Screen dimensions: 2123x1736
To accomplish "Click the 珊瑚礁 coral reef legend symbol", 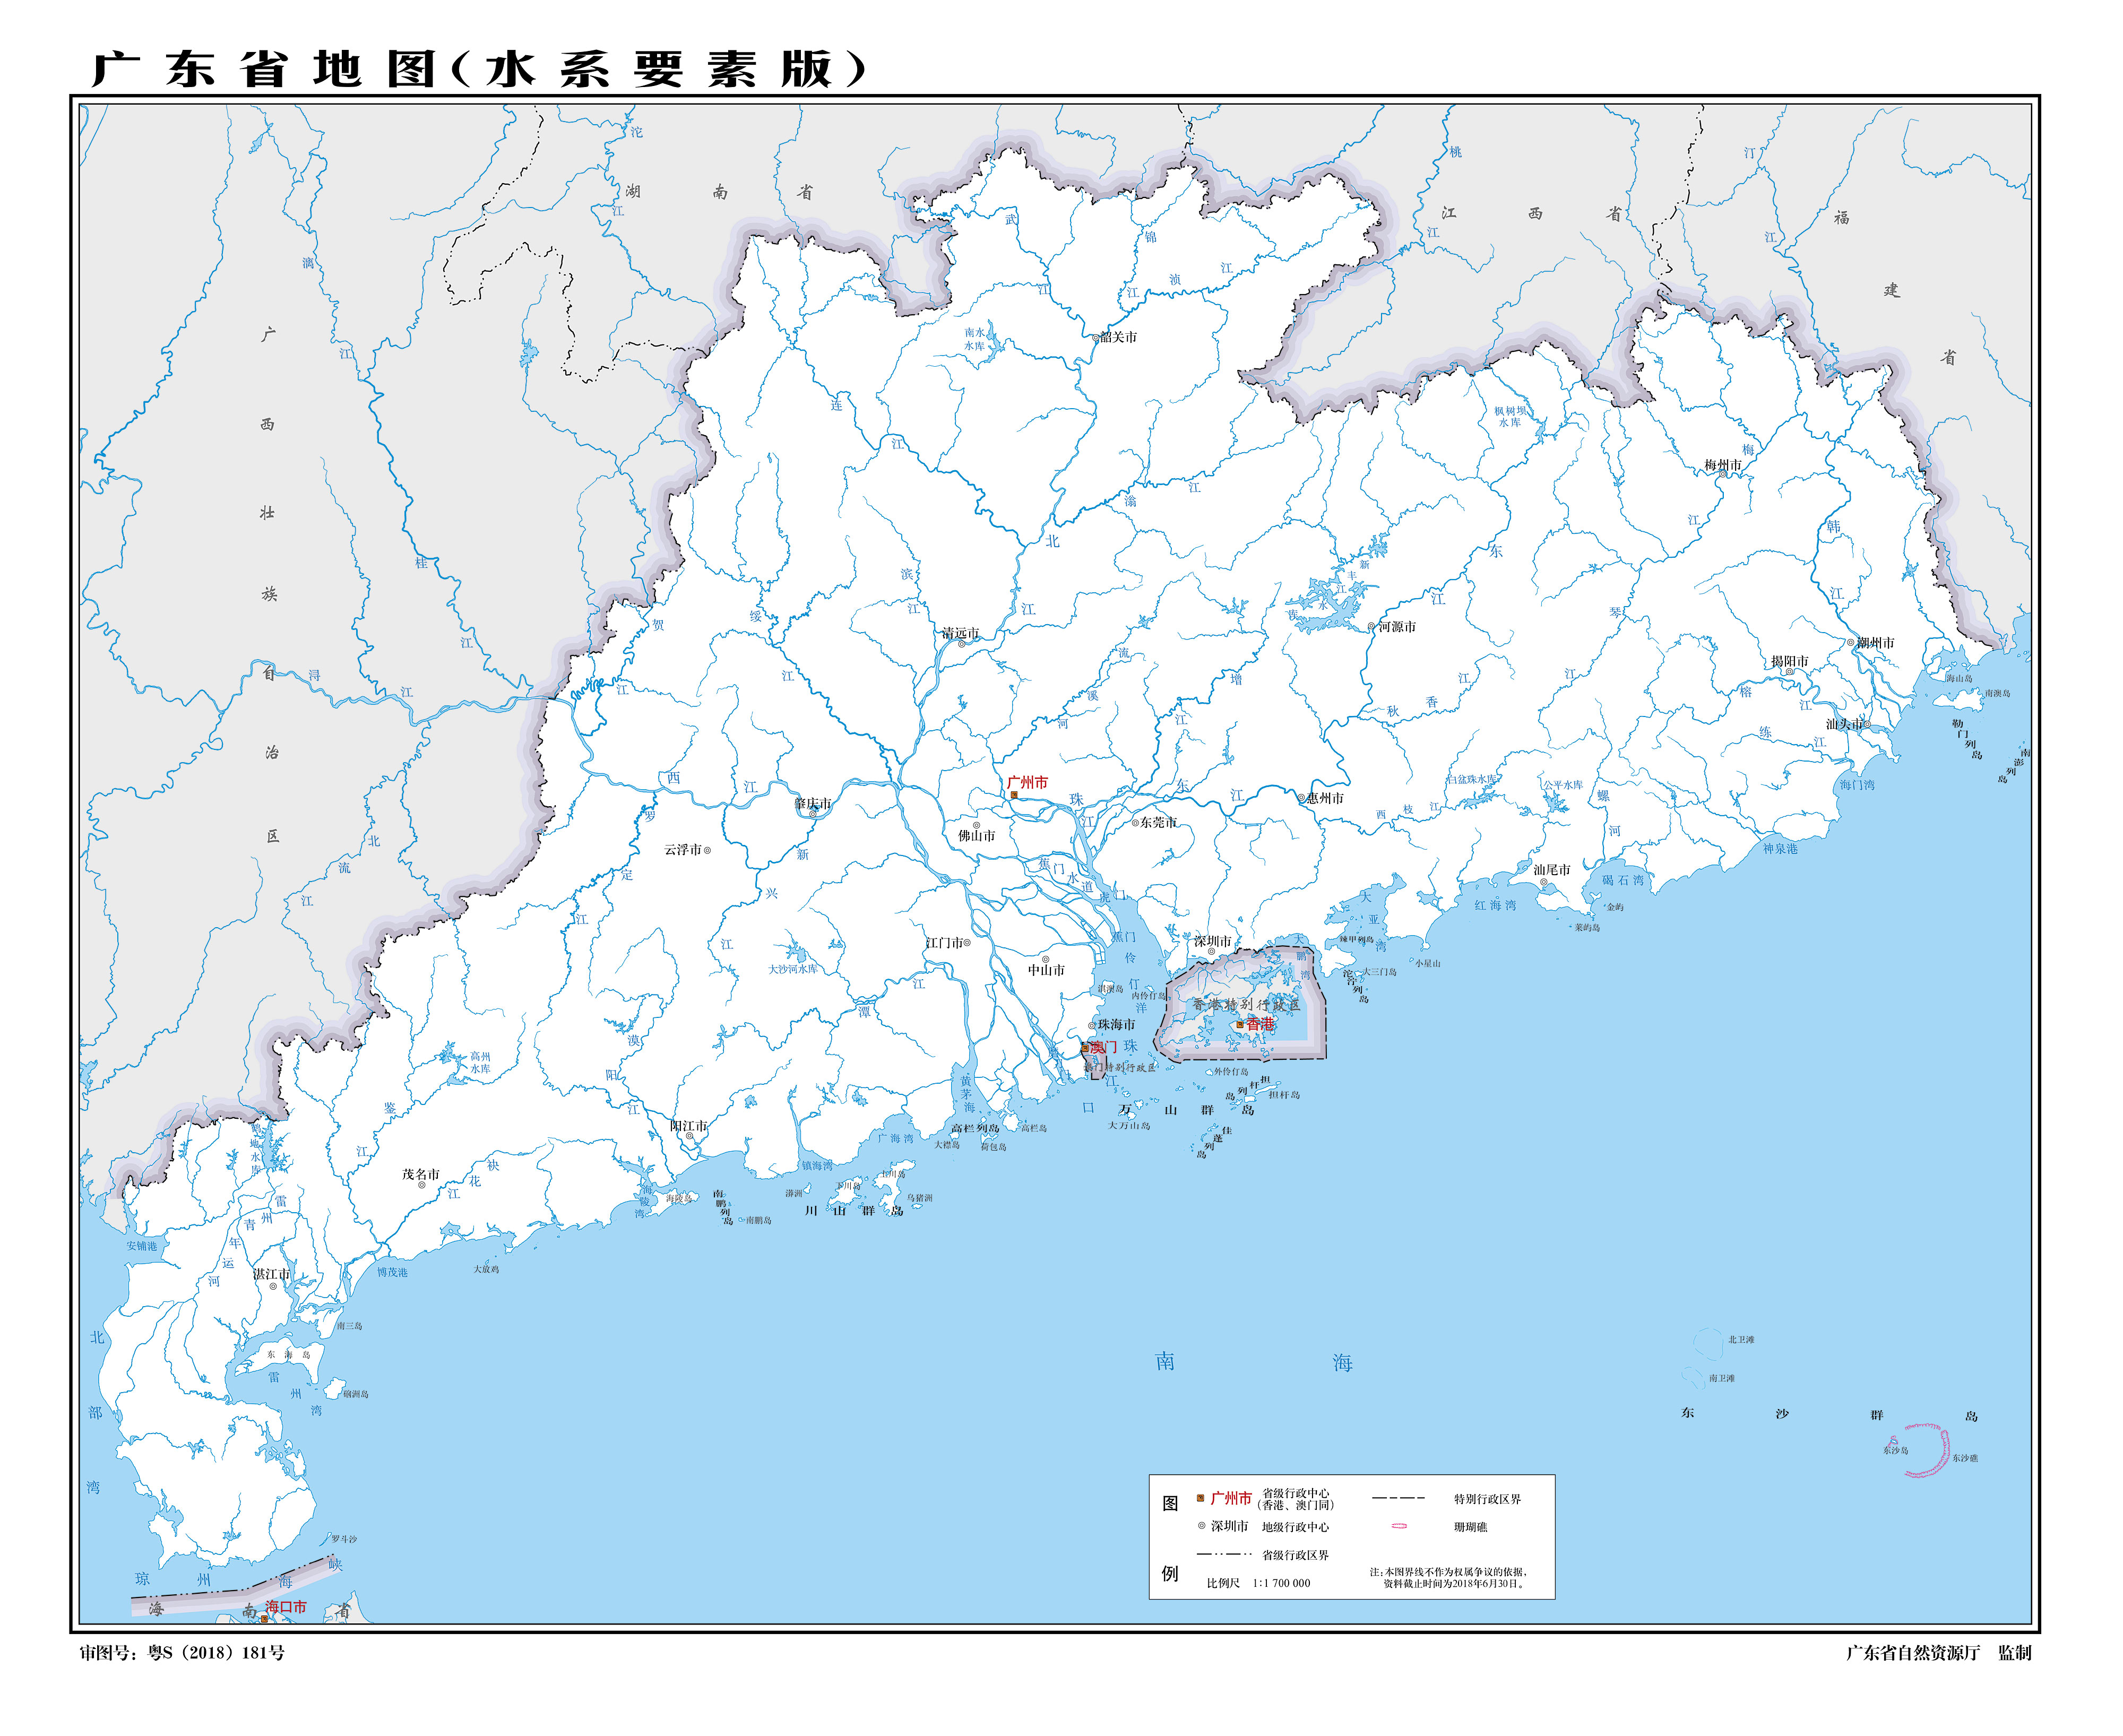I will [1399, 1527].
